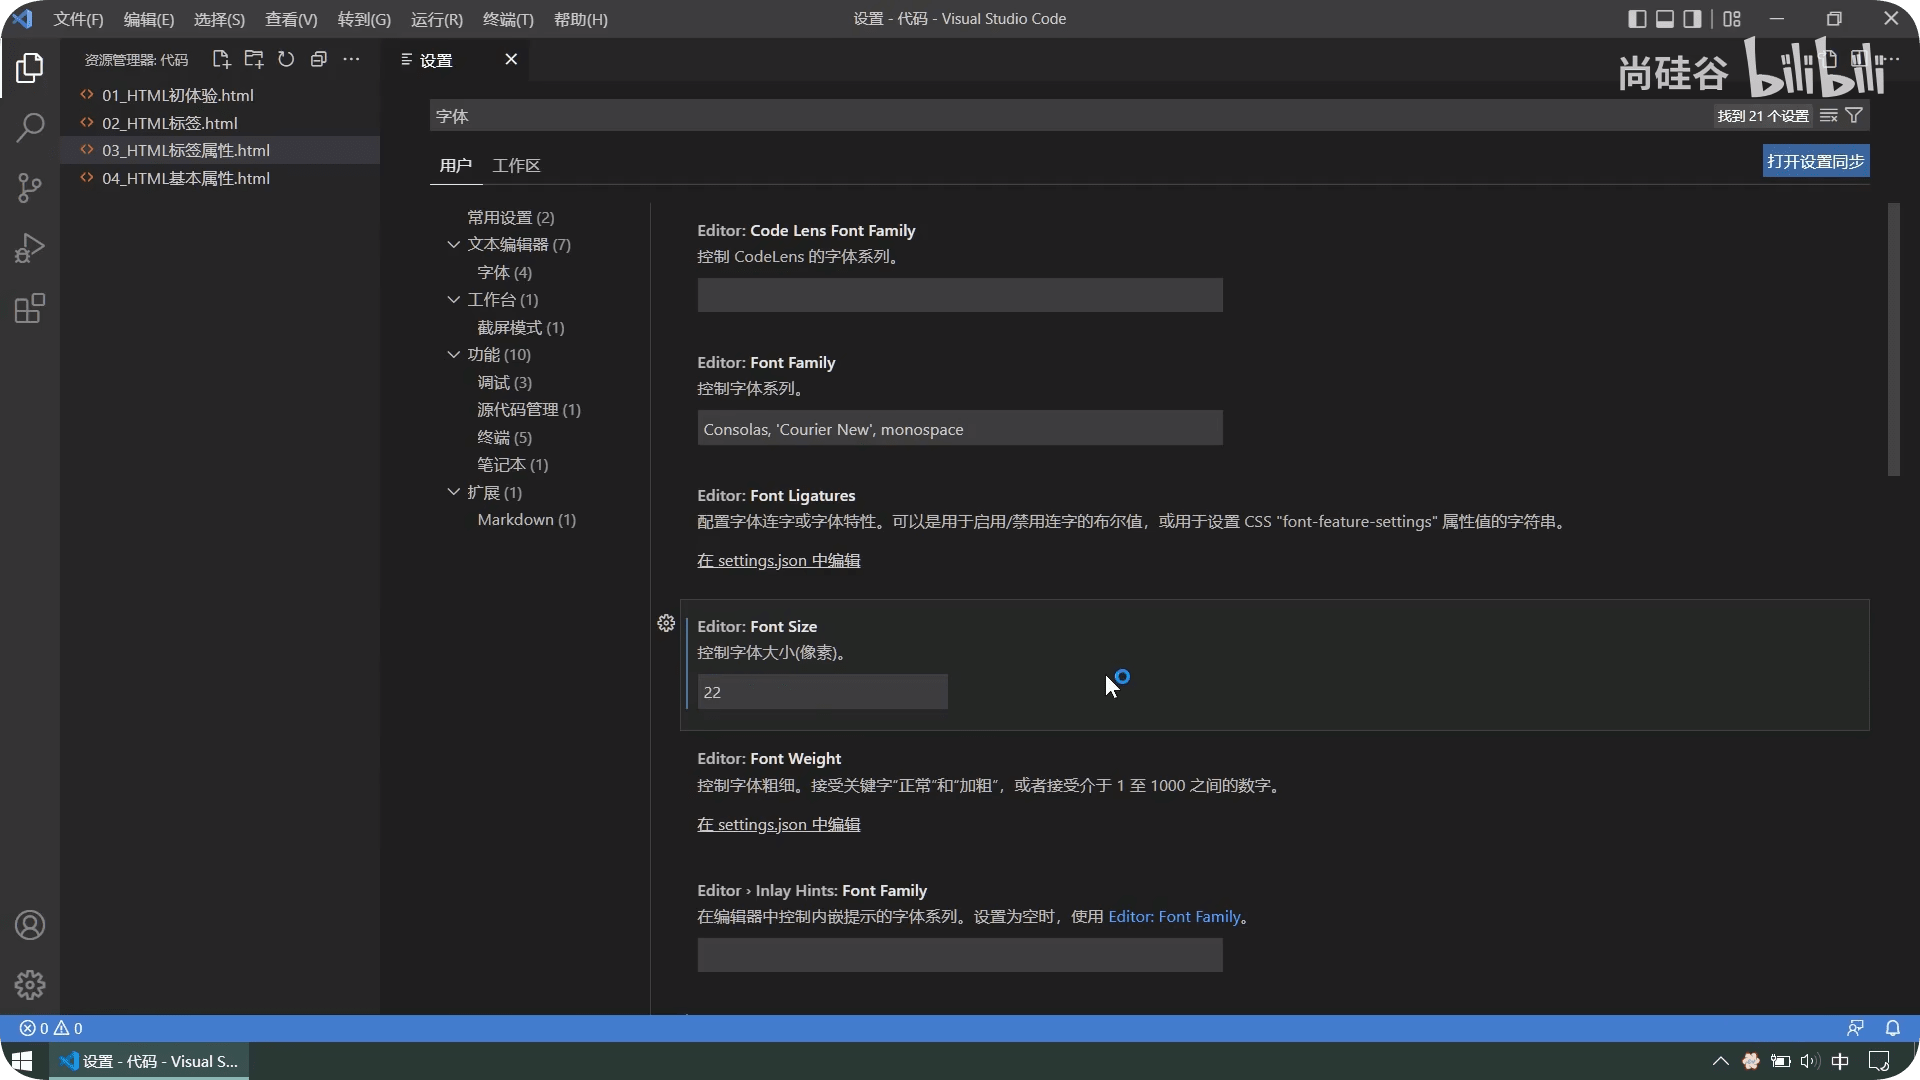The width and height of the screenshot is (1920, 1080).
Task: Click the New Folder icon in explorer
Action: pyautogui.click(x=254, y=60)
